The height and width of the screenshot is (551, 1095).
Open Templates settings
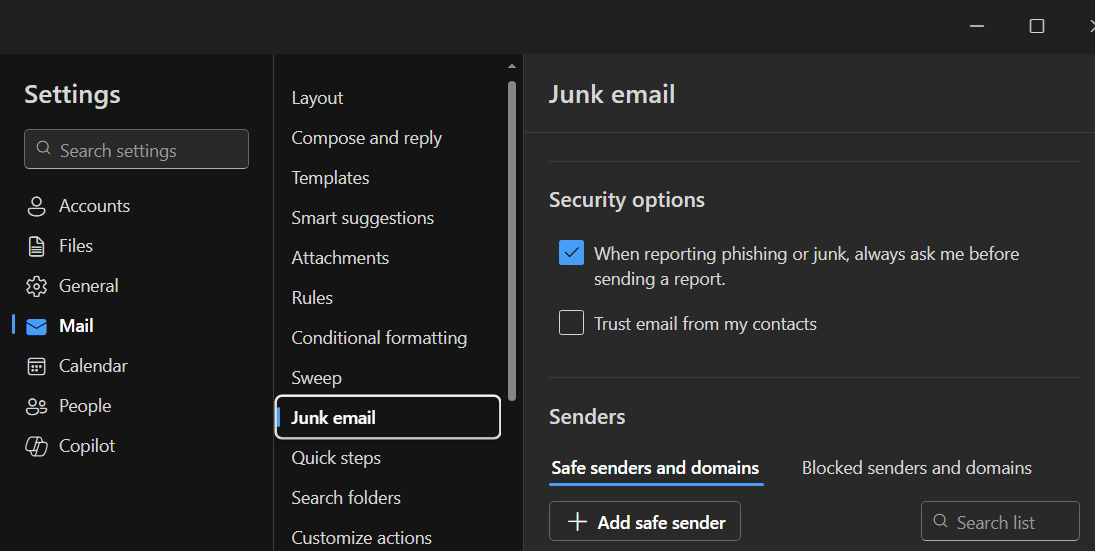coord(330,178)
